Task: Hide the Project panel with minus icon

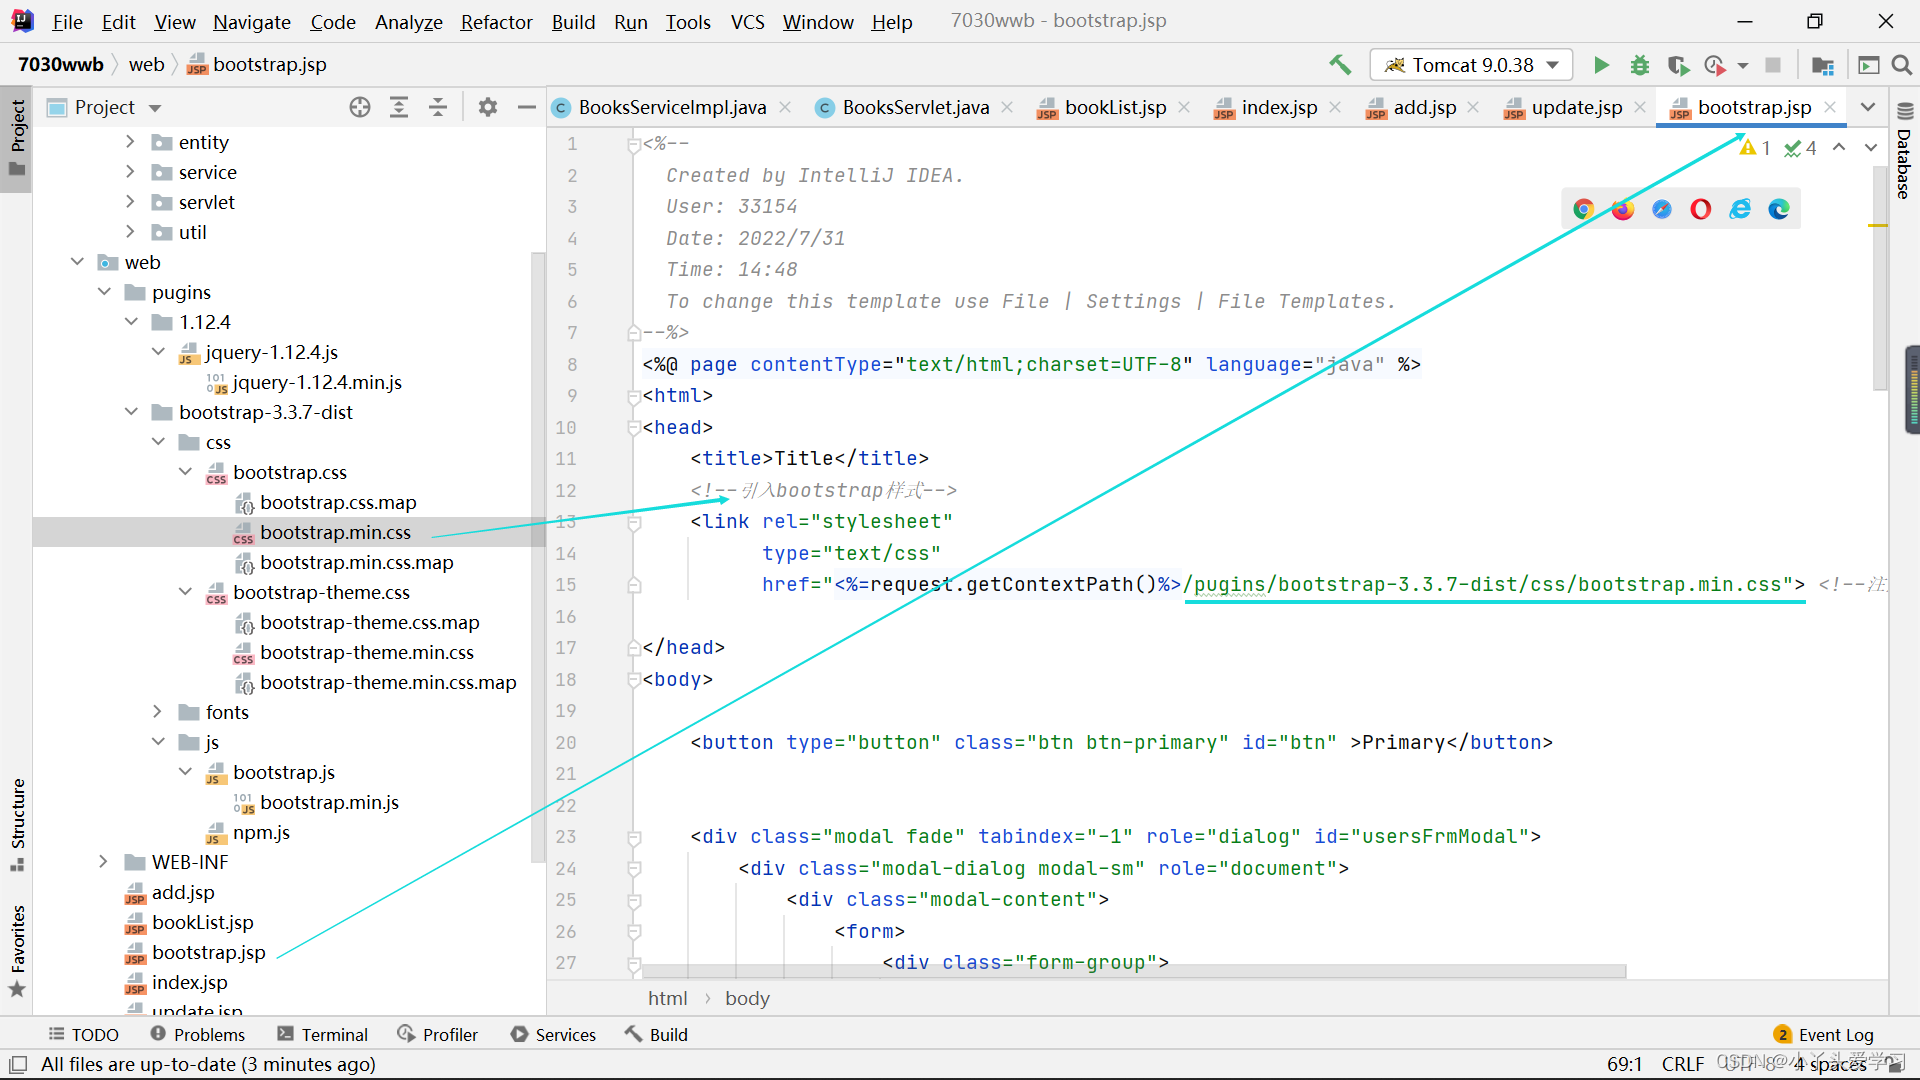Action: click(x=527, y=107)
